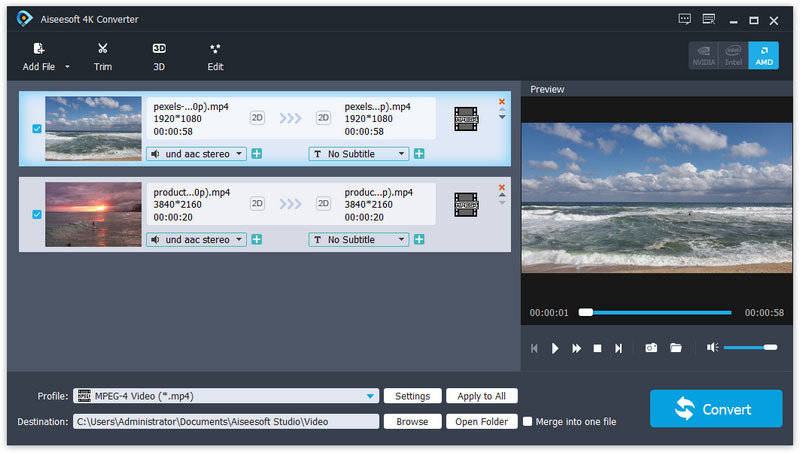Image resolution: width=800 pixels, height=453 pixels.
Task: Mute preview with the speaker icon
Action: (712, 348)
